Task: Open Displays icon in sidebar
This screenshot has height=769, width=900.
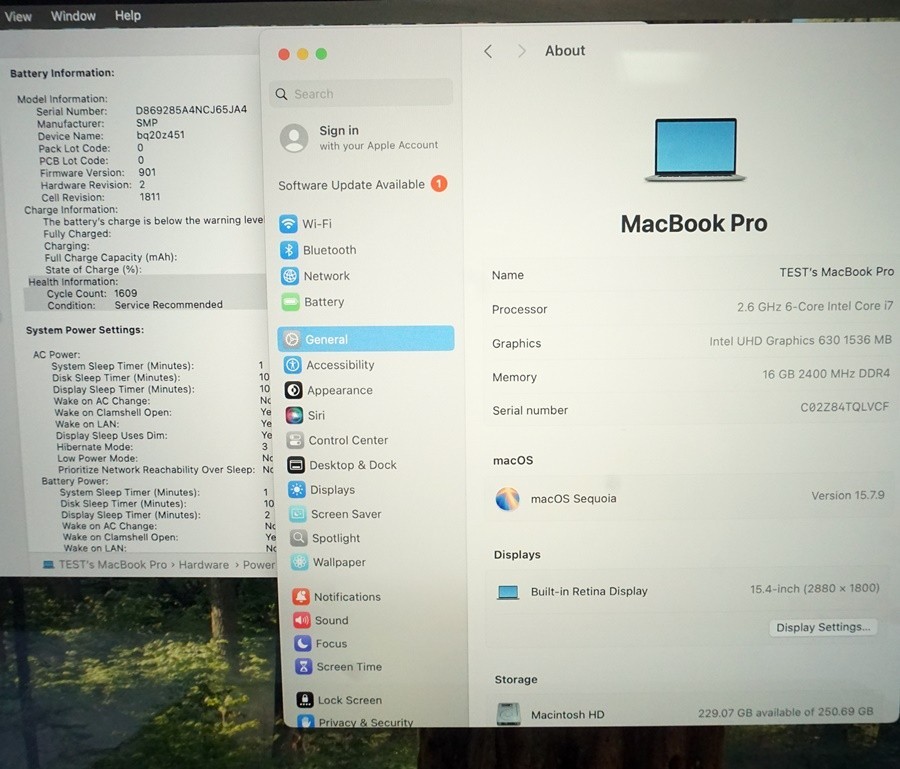Action: tap(297, 490)
